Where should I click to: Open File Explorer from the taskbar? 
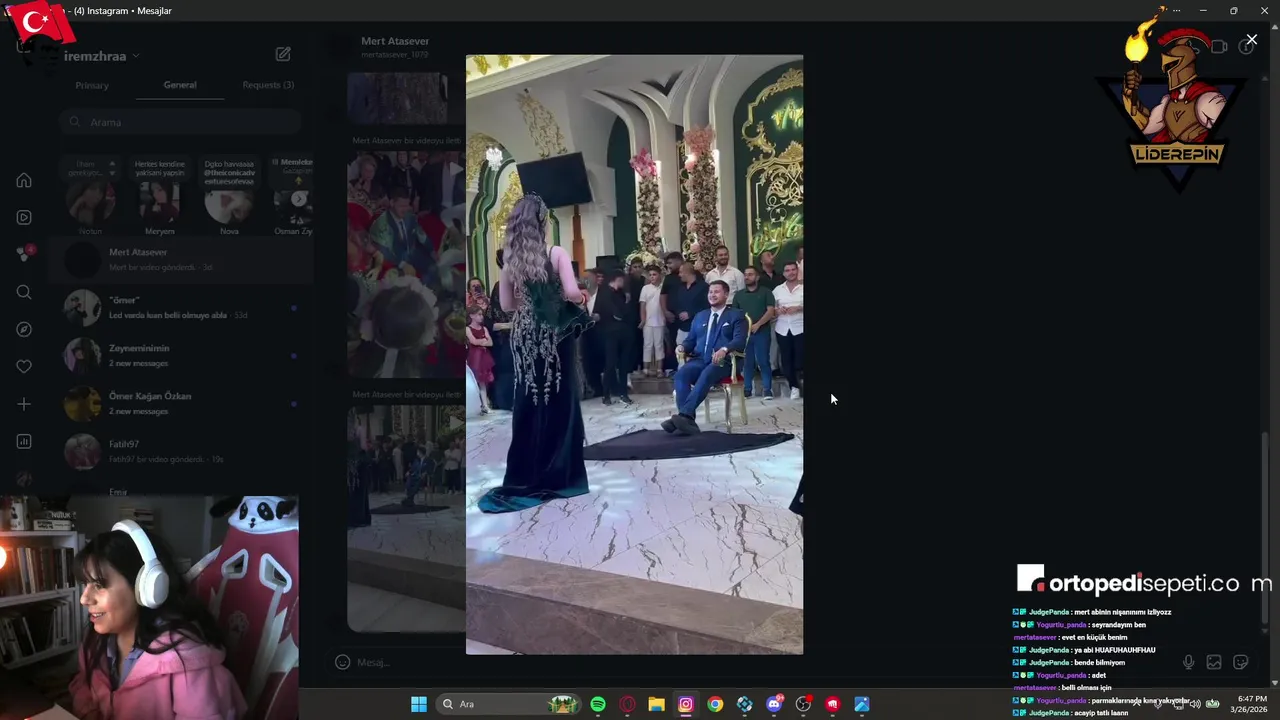656,704
